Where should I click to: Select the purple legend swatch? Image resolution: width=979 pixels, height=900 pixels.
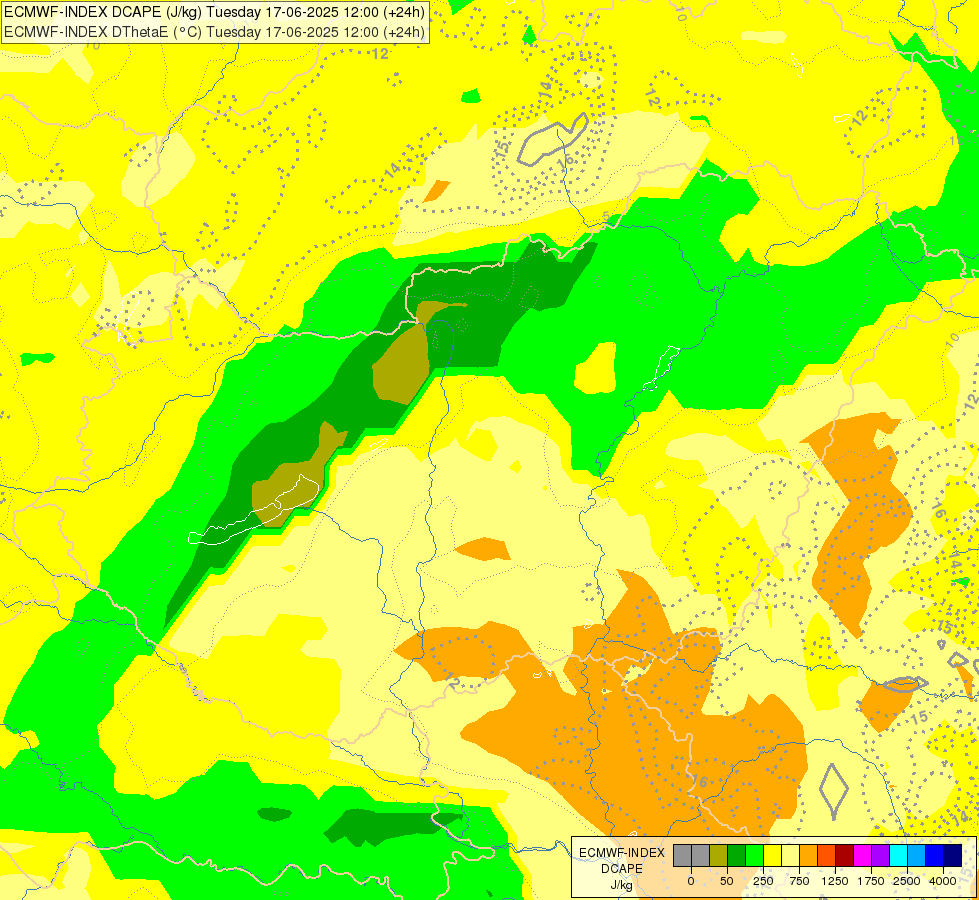coord(880,856)
